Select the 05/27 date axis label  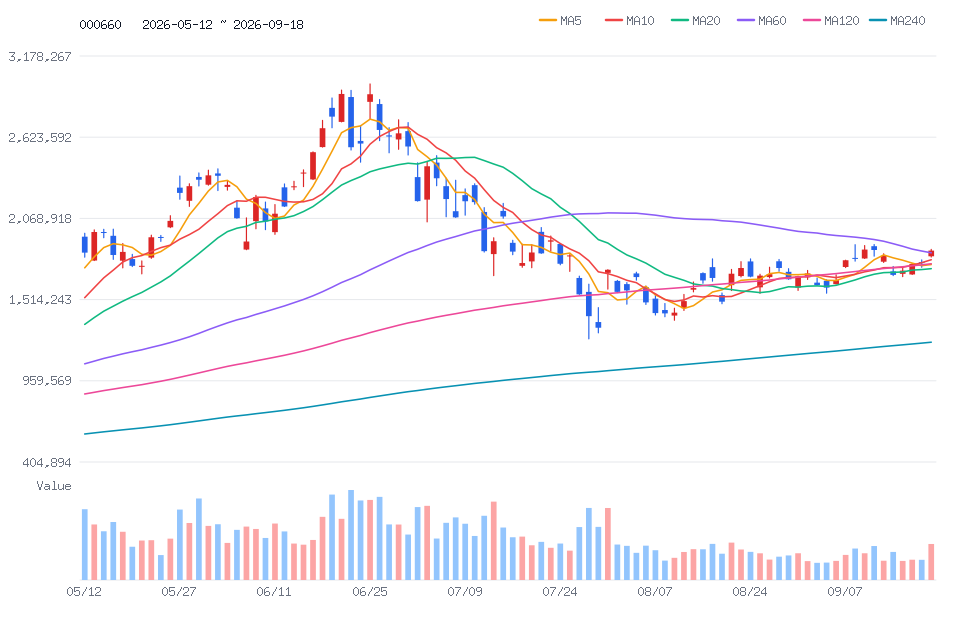pos(179,592)
